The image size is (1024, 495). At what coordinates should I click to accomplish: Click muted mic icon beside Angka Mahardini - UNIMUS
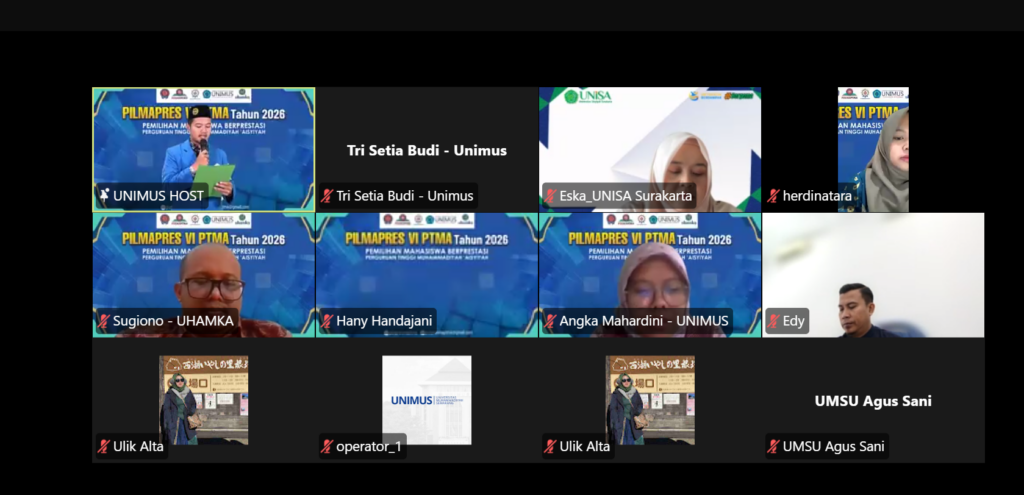pyautogui.click(x=551, y=321)
